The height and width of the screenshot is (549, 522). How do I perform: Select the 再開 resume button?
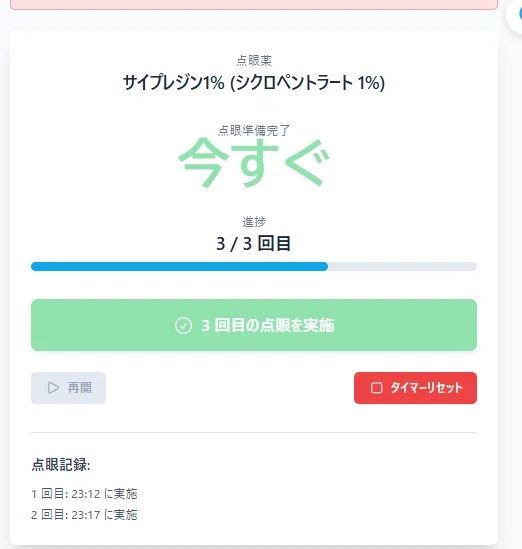pyautogui.click(x=68, y=388)
